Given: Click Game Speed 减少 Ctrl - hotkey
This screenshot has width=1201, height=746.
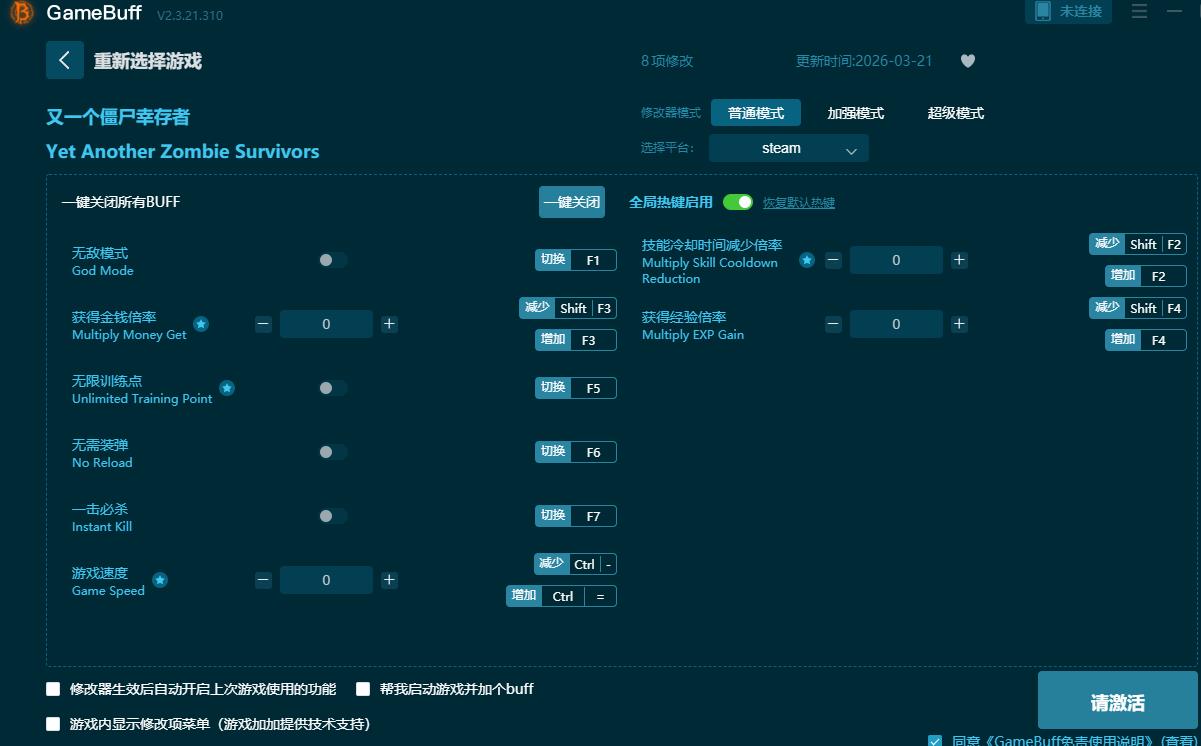Looking at the screenshot, I should tap(576, 564).
